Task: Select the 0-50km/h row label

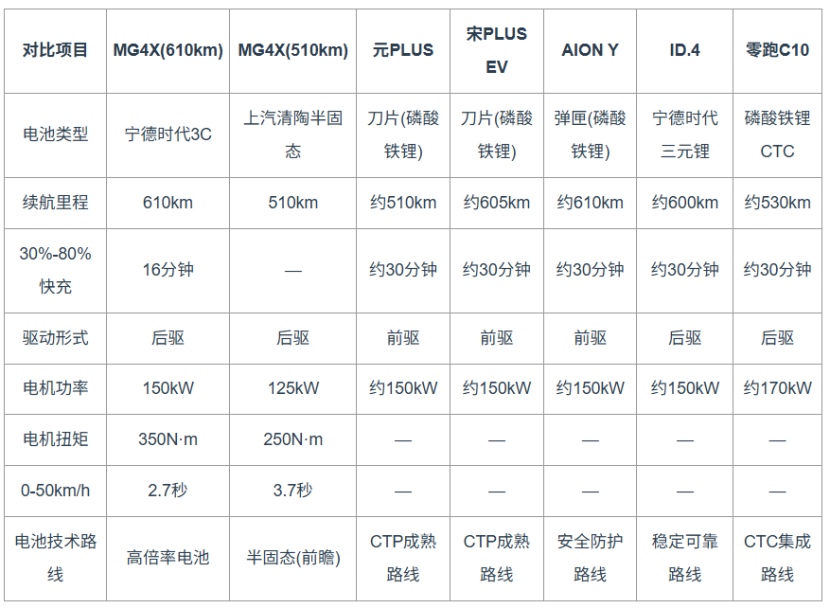Action: coord(55,491)
